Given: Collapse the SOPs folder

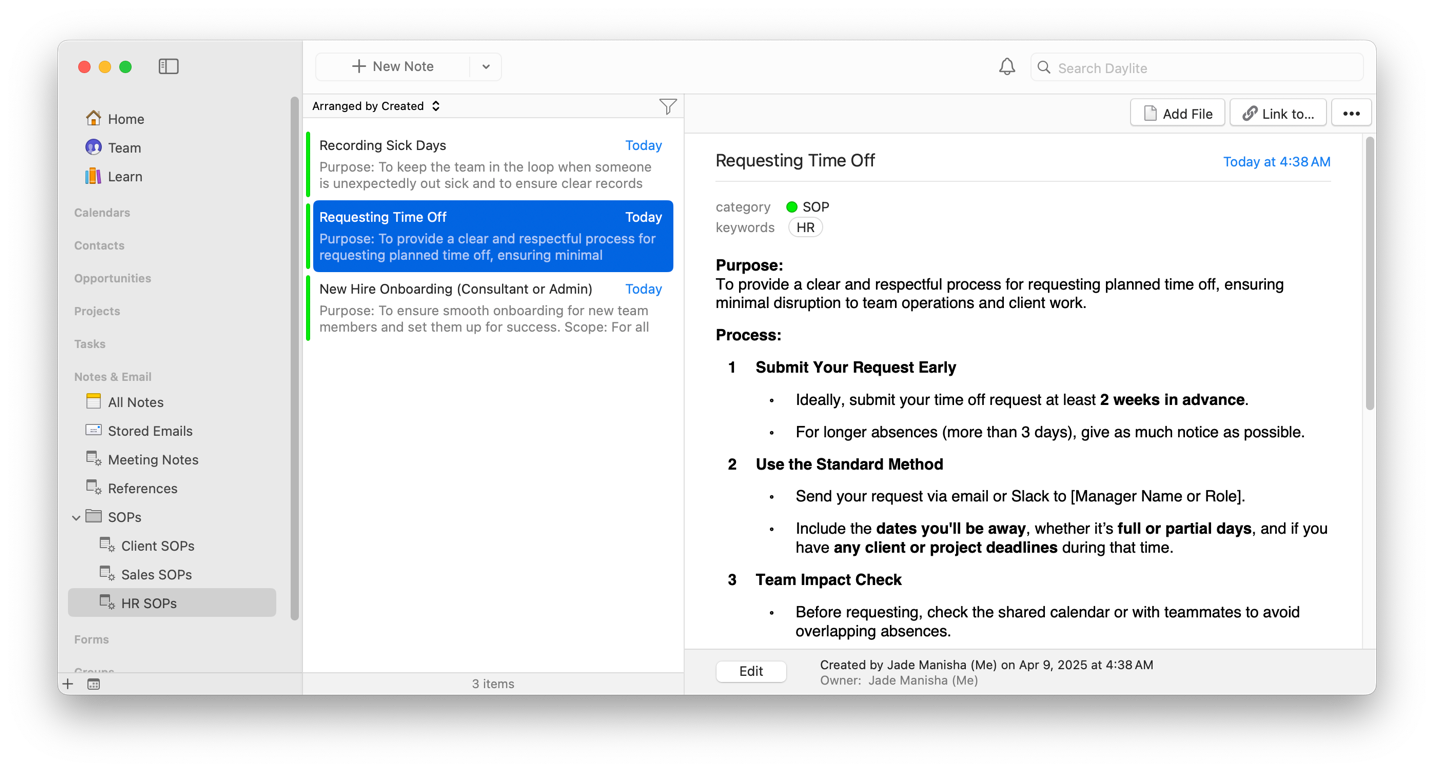Looking at the screenshot, I should pyautogui.click(x=76, y=517).
